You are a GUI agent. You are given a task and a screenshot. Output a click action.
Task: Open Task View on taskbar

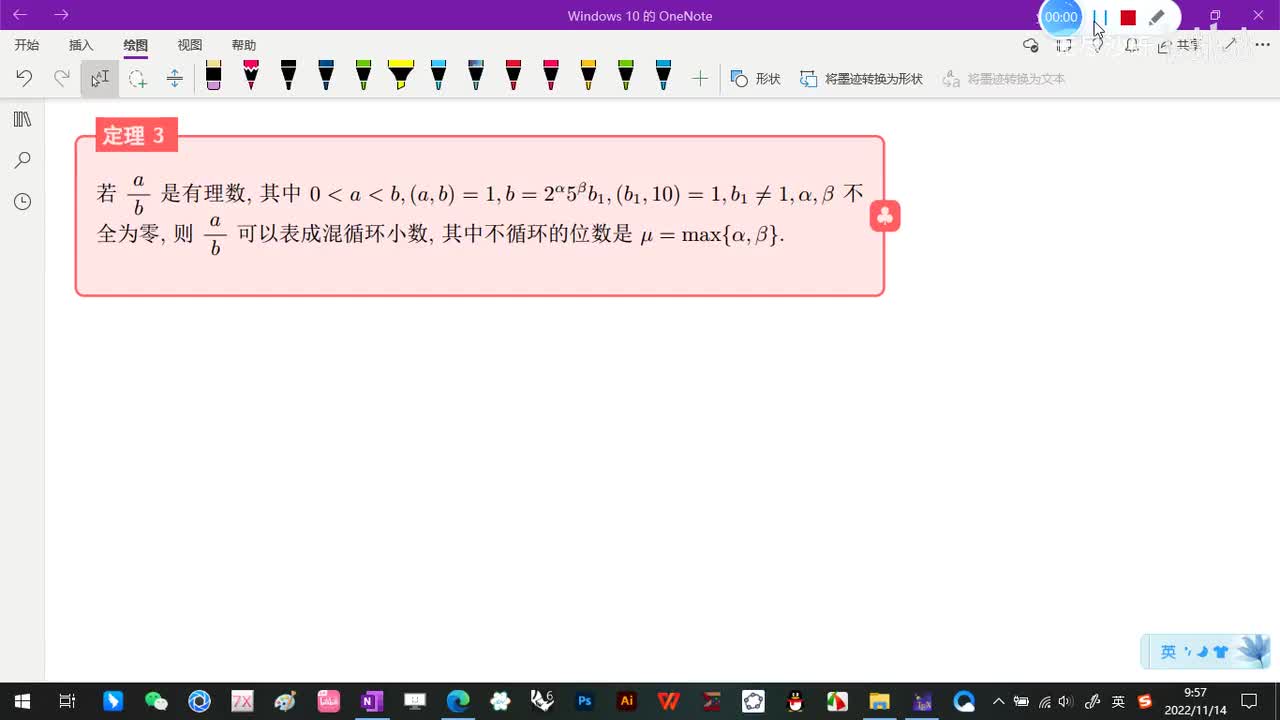click(67, 701)
